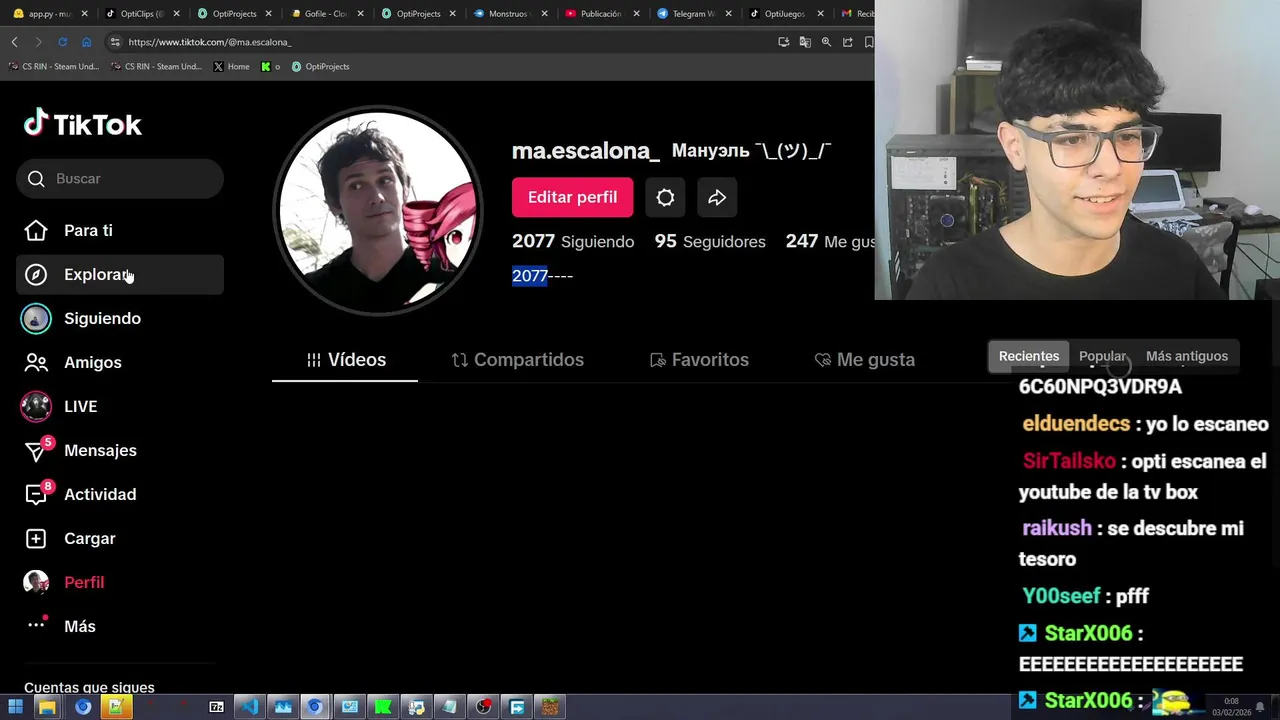
Task: Switch to the Monstruos browser tab
Action: point(510,14)
